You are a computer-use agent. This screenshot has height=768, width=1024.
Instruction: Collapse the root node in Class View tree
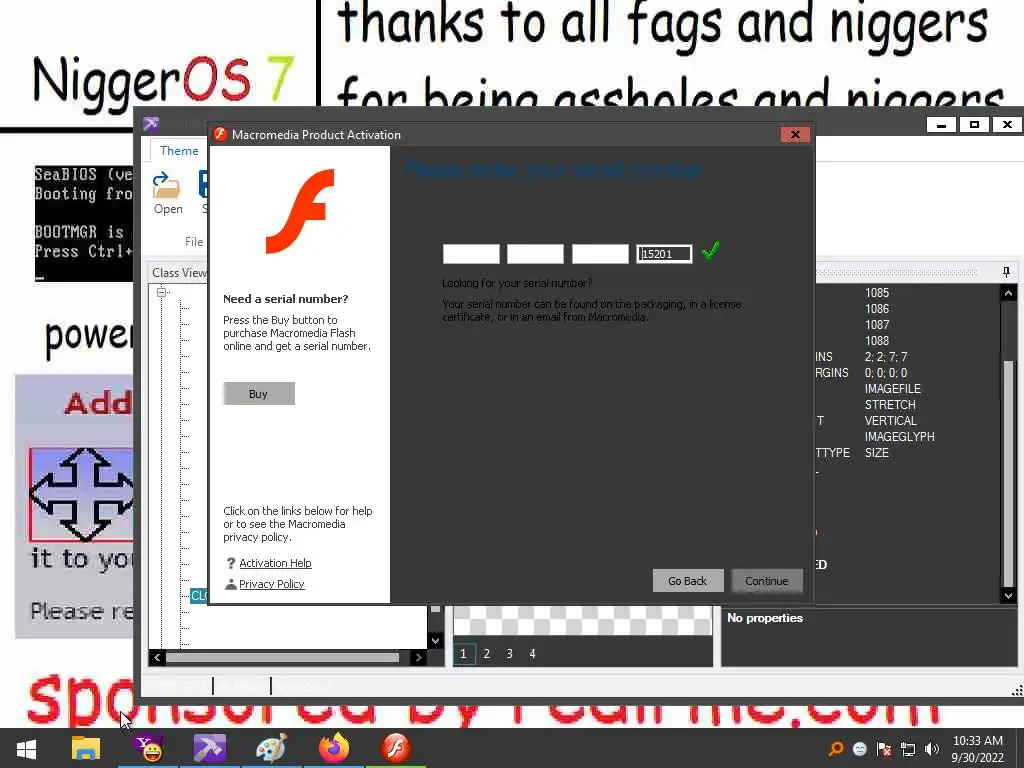click(162, 292)
